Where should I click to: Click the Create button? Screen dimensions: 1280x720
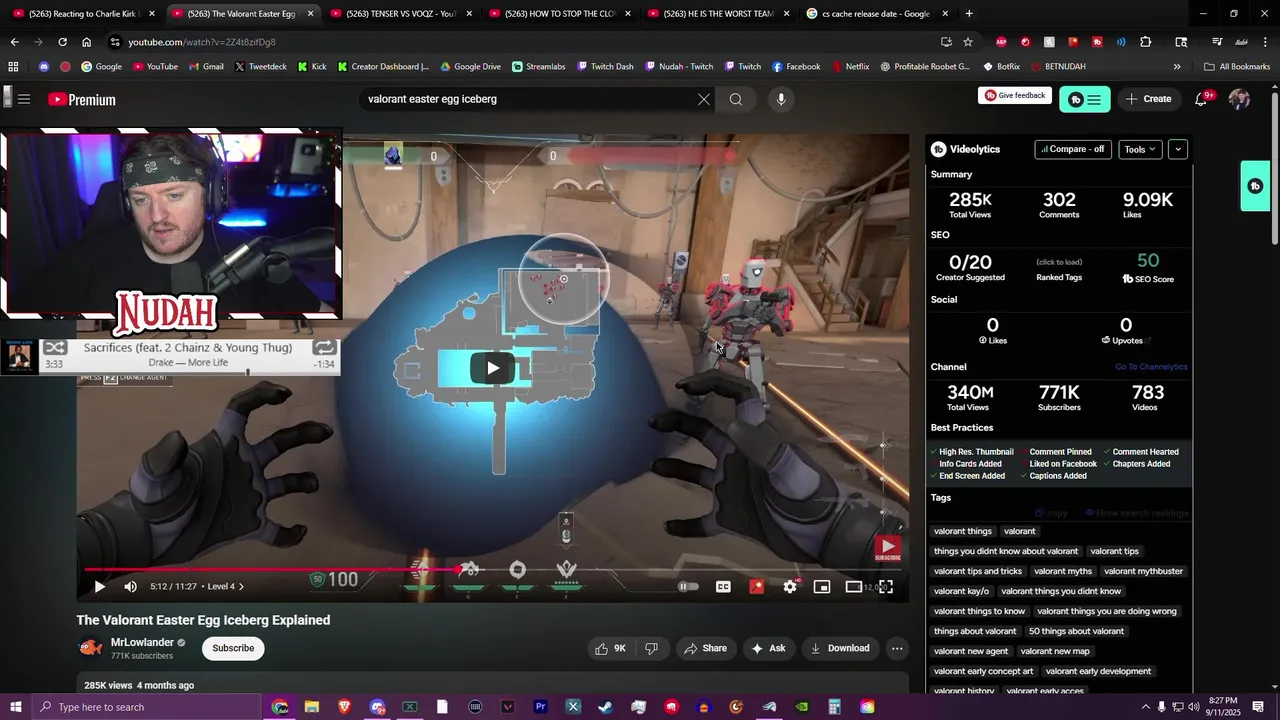tap(1148, 99)
